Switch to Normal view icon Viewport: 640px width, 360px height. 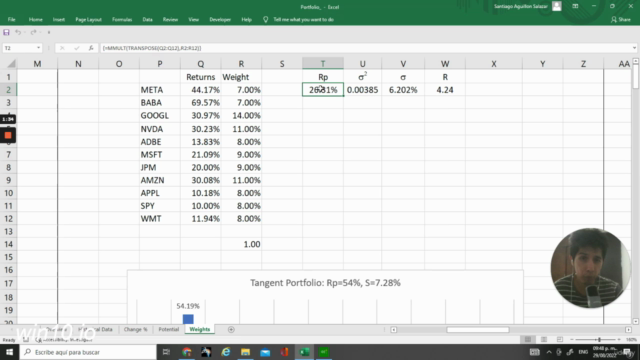pos(528,340)
